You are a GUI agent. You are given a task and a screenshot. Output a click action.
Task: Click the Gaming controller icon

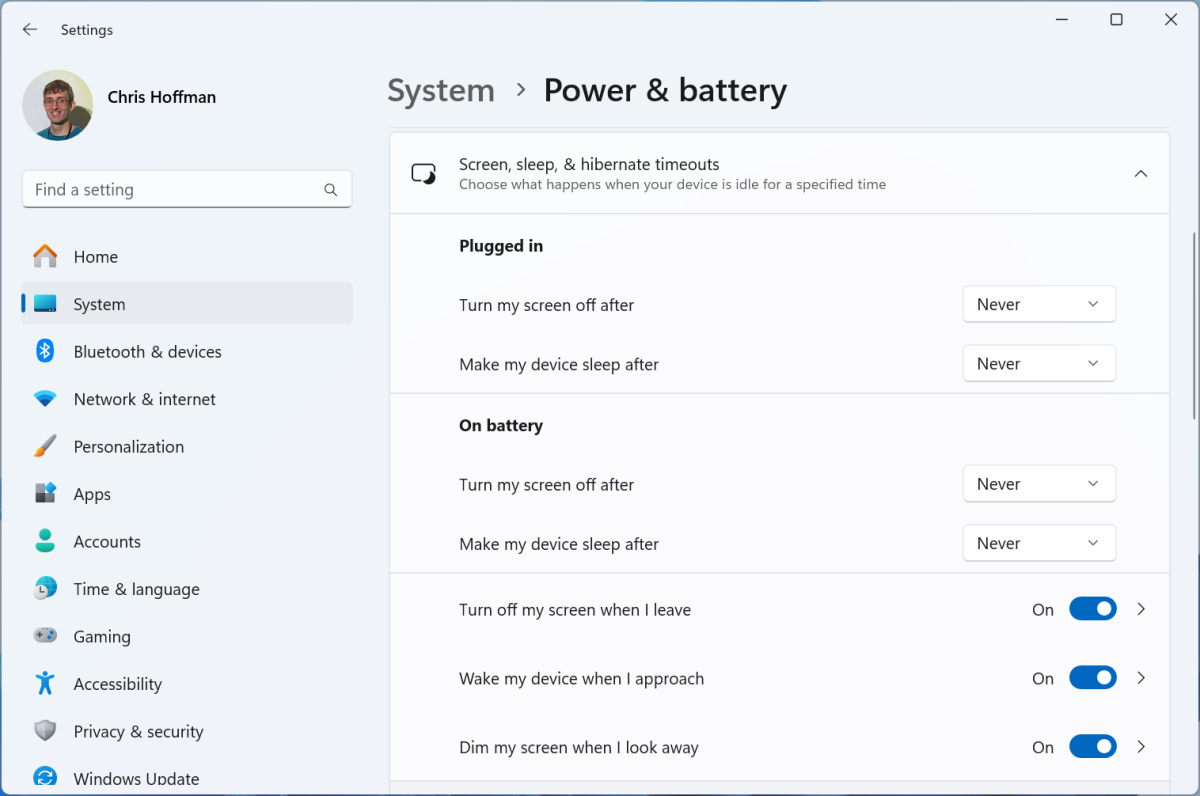coord(45,636)
